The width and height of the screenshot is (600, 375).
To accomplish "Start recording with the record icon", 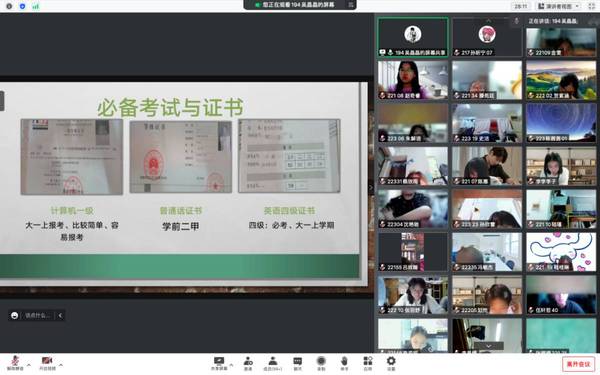I will click(x=321, y=363).
